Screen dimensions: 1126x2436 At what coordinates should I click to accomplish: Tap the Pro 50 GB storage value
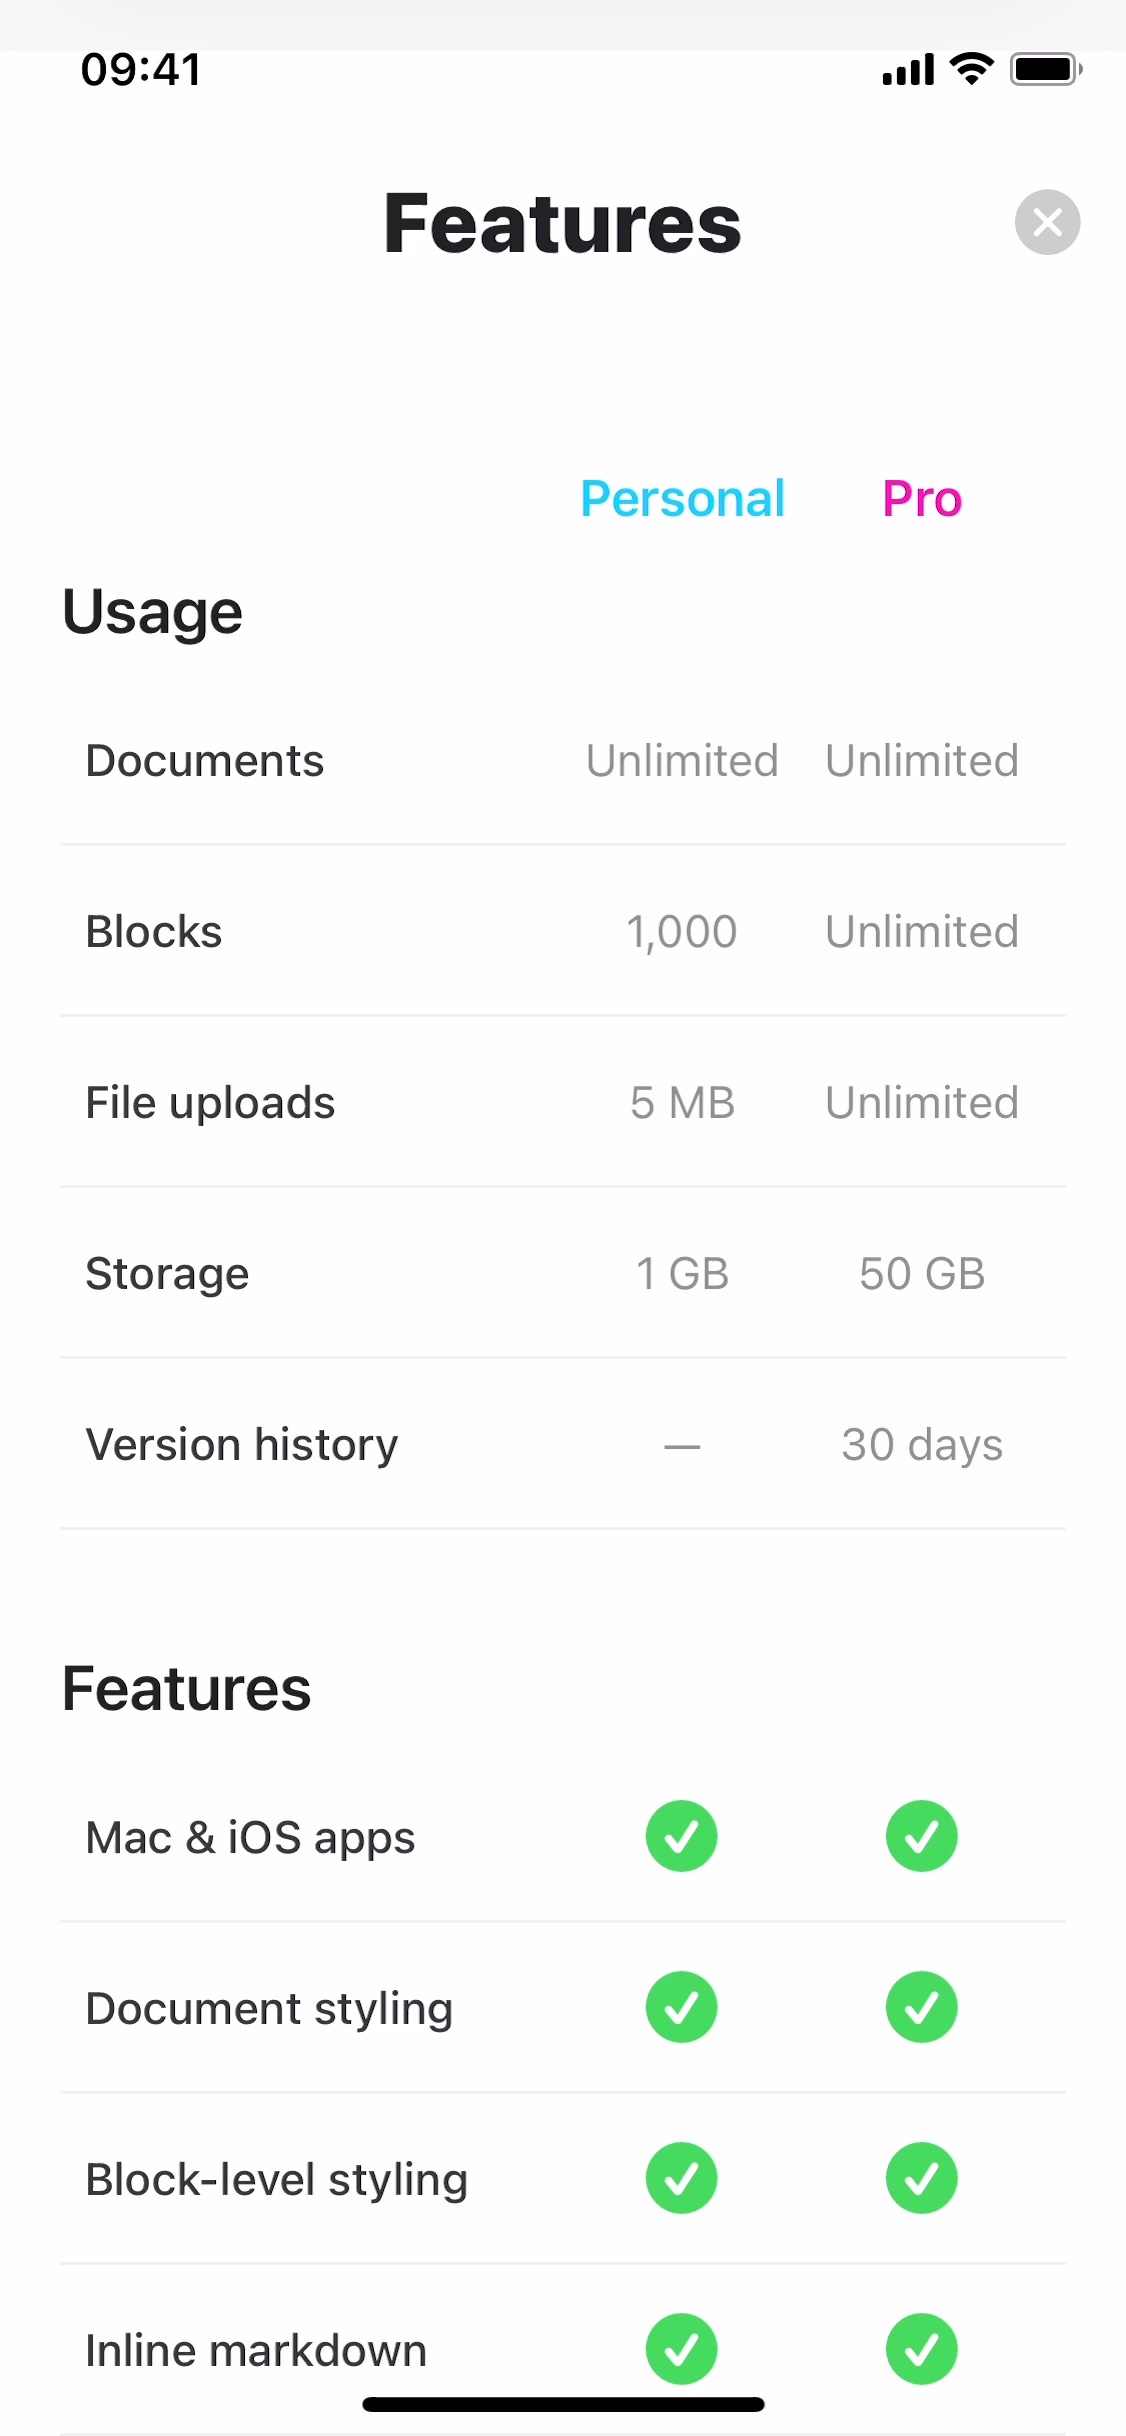922,1274
